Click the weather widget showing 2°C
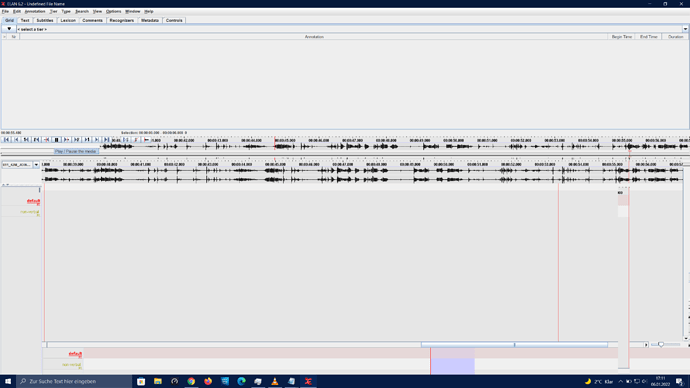690x388 pixels. (x=599, y=381)
